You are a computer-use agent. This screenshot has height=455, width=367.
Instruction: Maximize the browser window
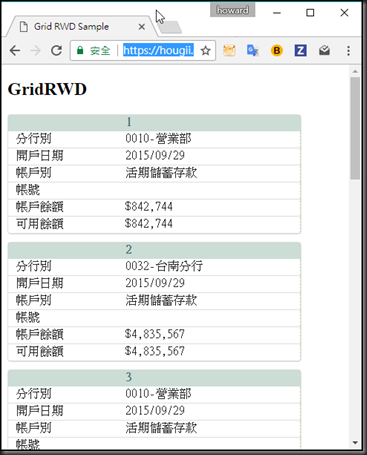click(x=310, y=13)
